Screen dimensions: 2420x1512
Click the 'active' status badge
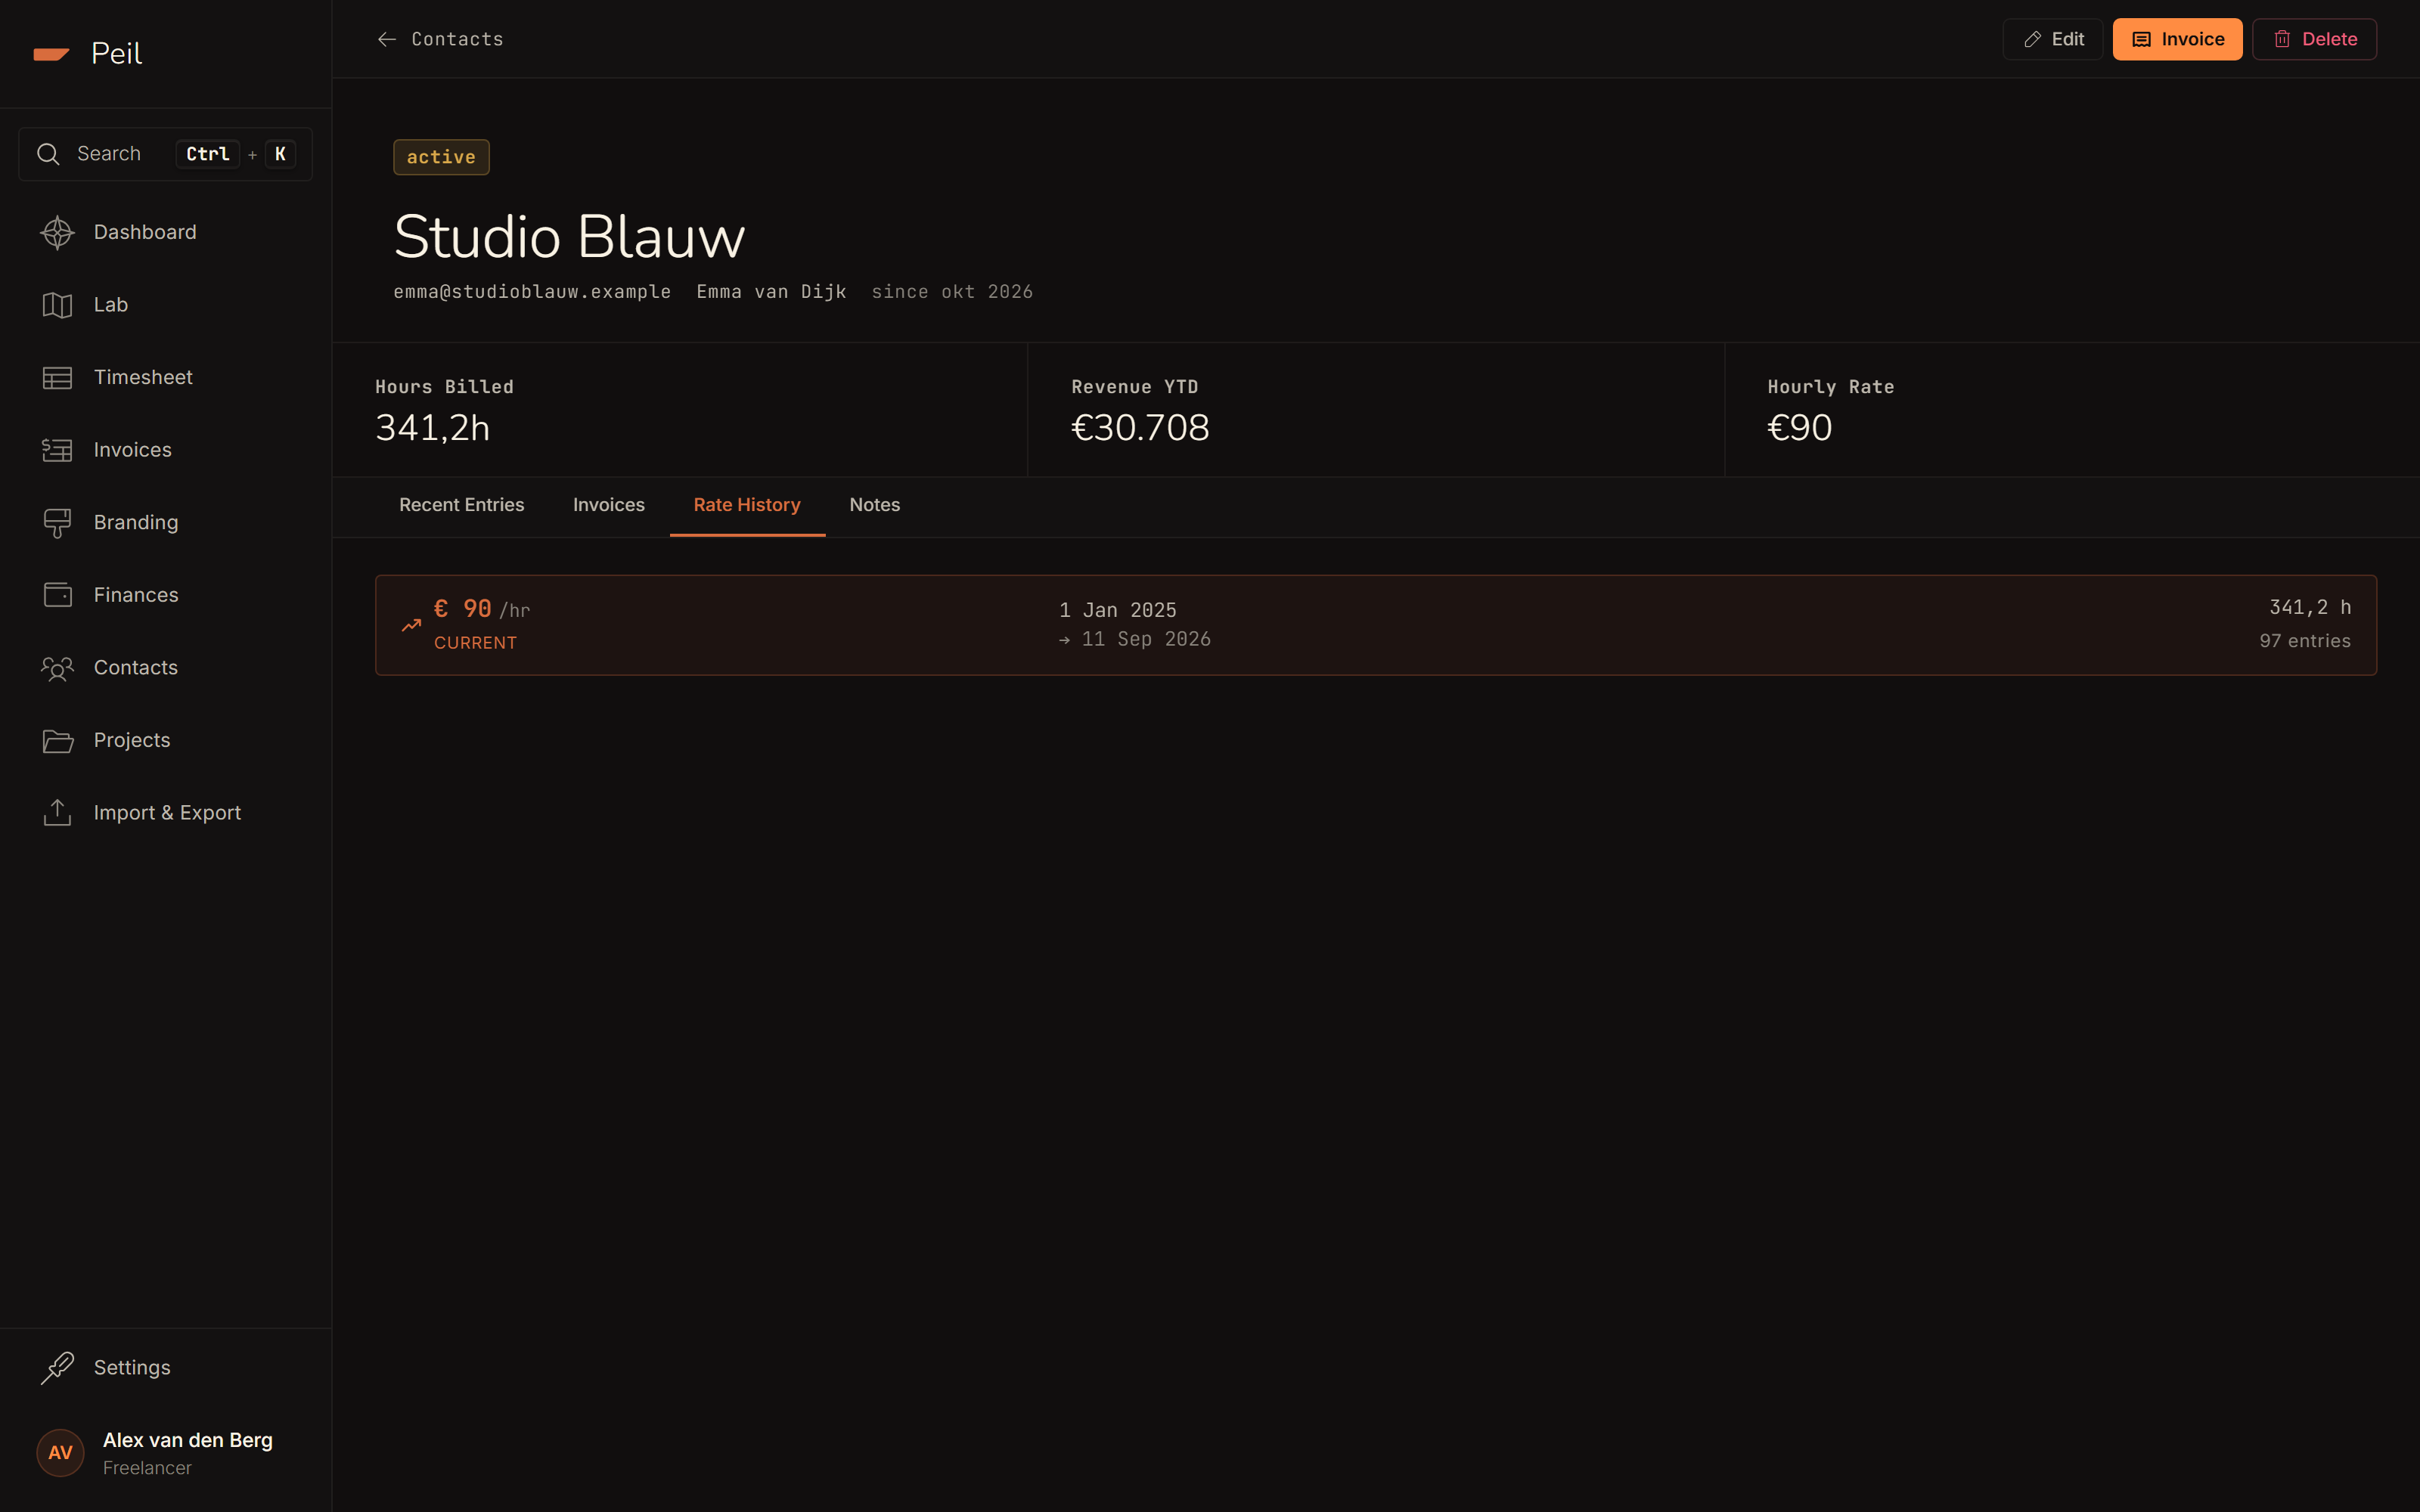(x=441, y=157)
